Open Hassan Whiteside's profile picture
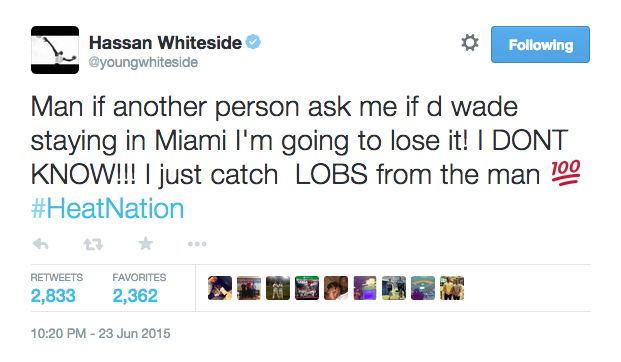 pyautogui.click(x=55, y=50)
